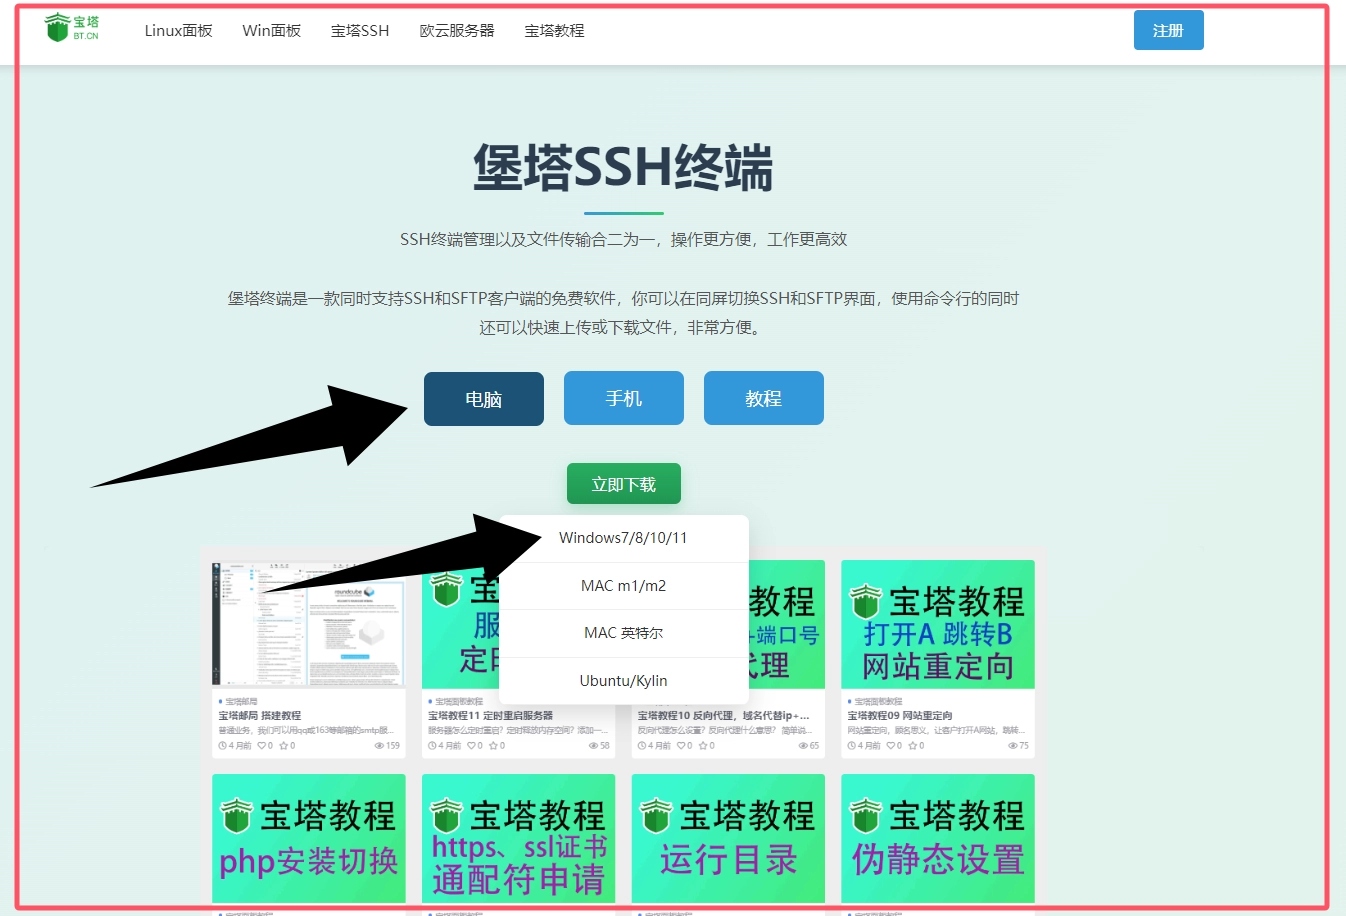Open the article title 宝塔教程11 定时重启服务器

491,716
